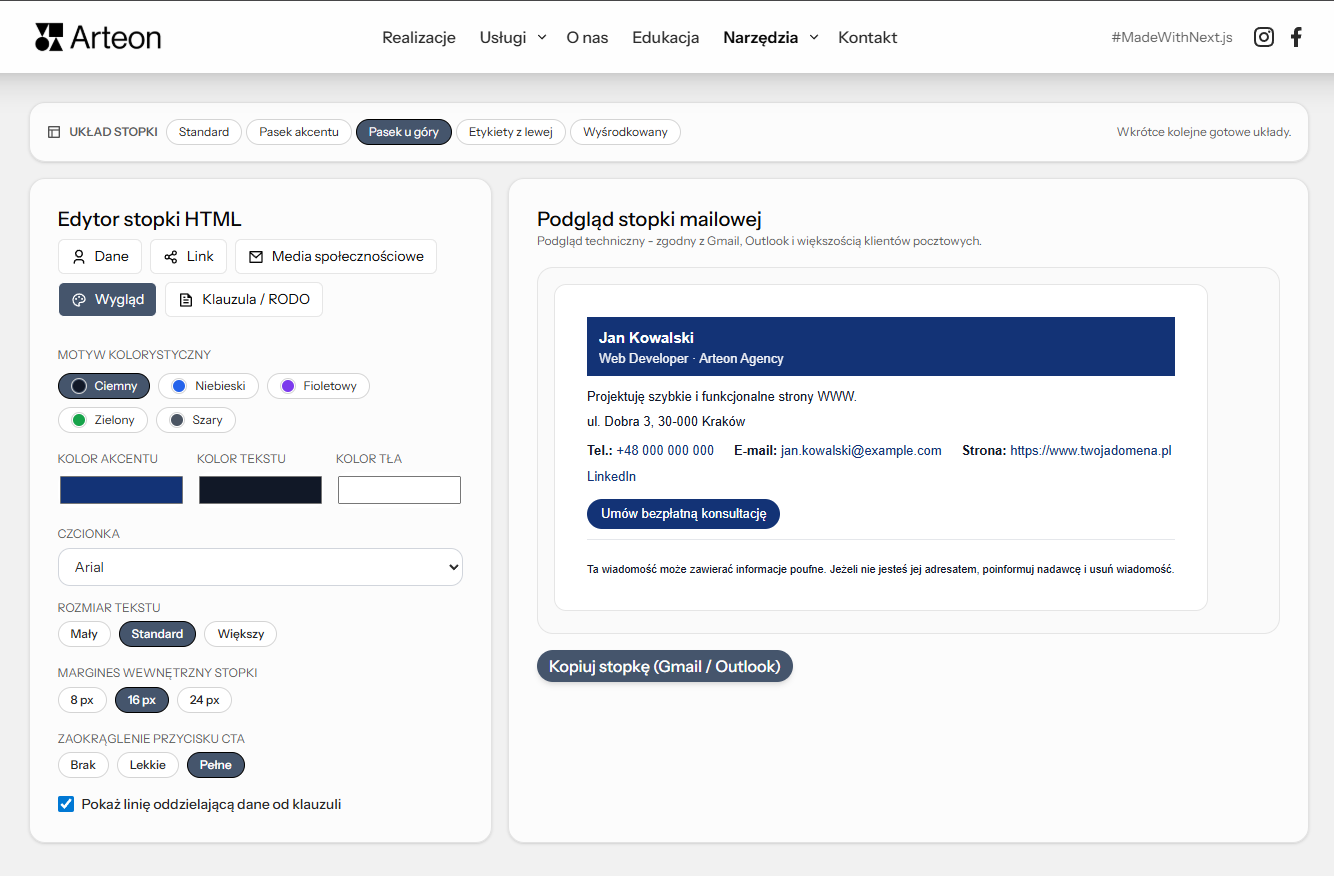Open the Instagram icon in the header
Image resolution: width=1334 pixels, height=876 pixels.
tap(1263, 36)
